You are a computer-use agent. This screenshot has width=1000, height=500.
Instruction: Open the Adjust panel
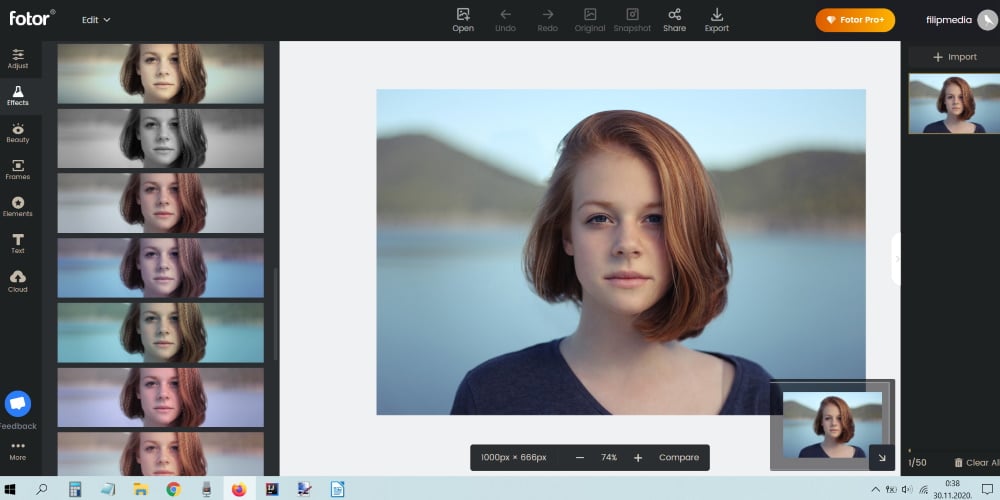[18, 58]
